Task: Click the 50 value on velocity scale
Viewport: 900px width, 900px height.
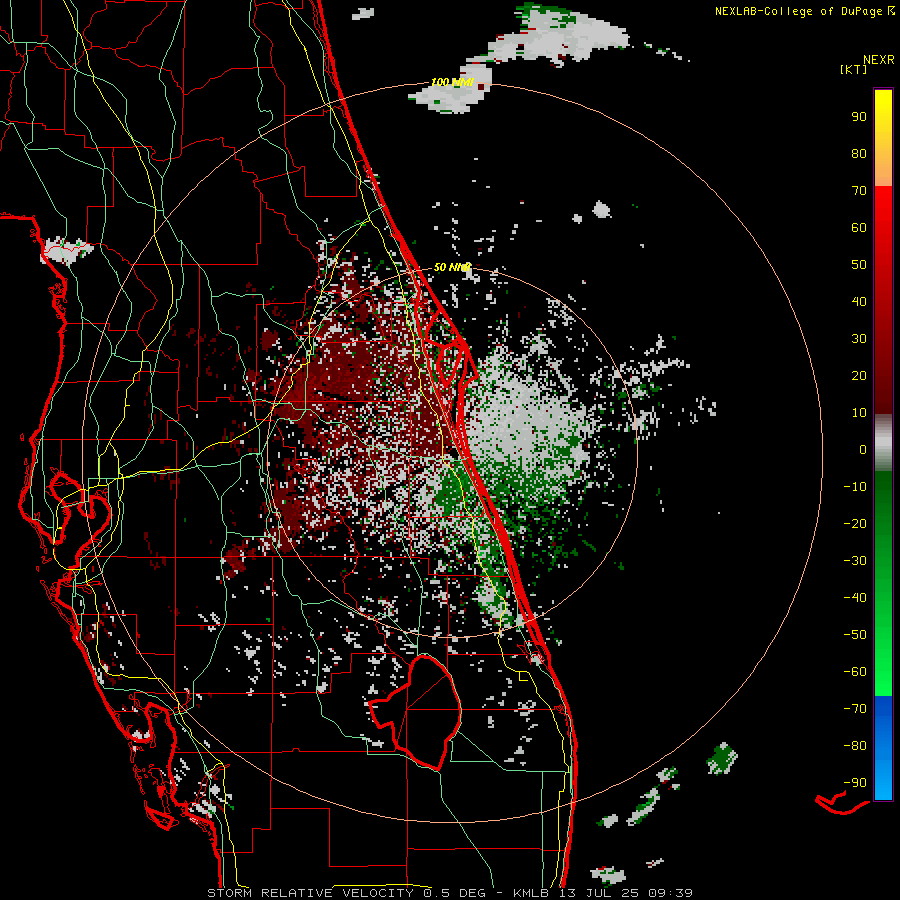Action: pyautogui.click(x=859, y=265)
